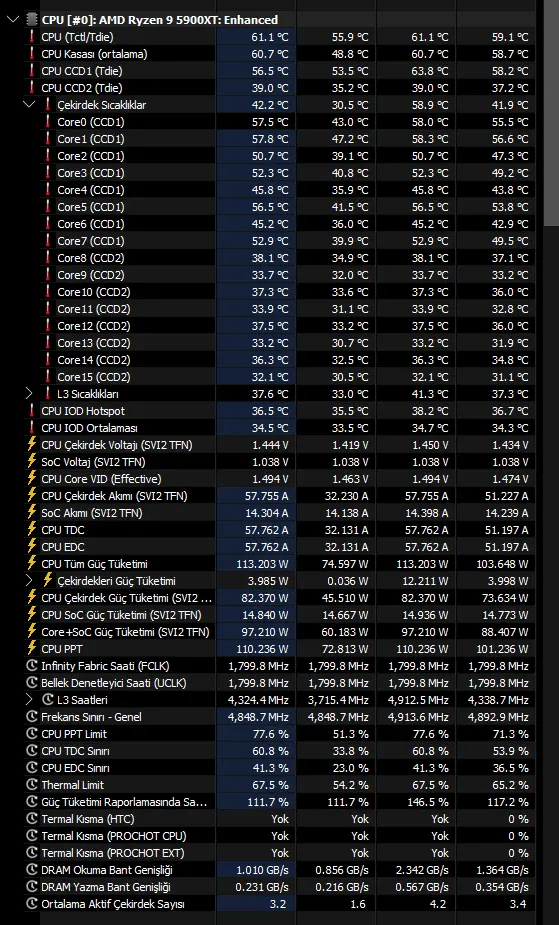The width and height of the screenshot is (559, 925).
Task: Click thermometer icon beside CPU CCD1 (Tdie)
Action: point(32,71)
